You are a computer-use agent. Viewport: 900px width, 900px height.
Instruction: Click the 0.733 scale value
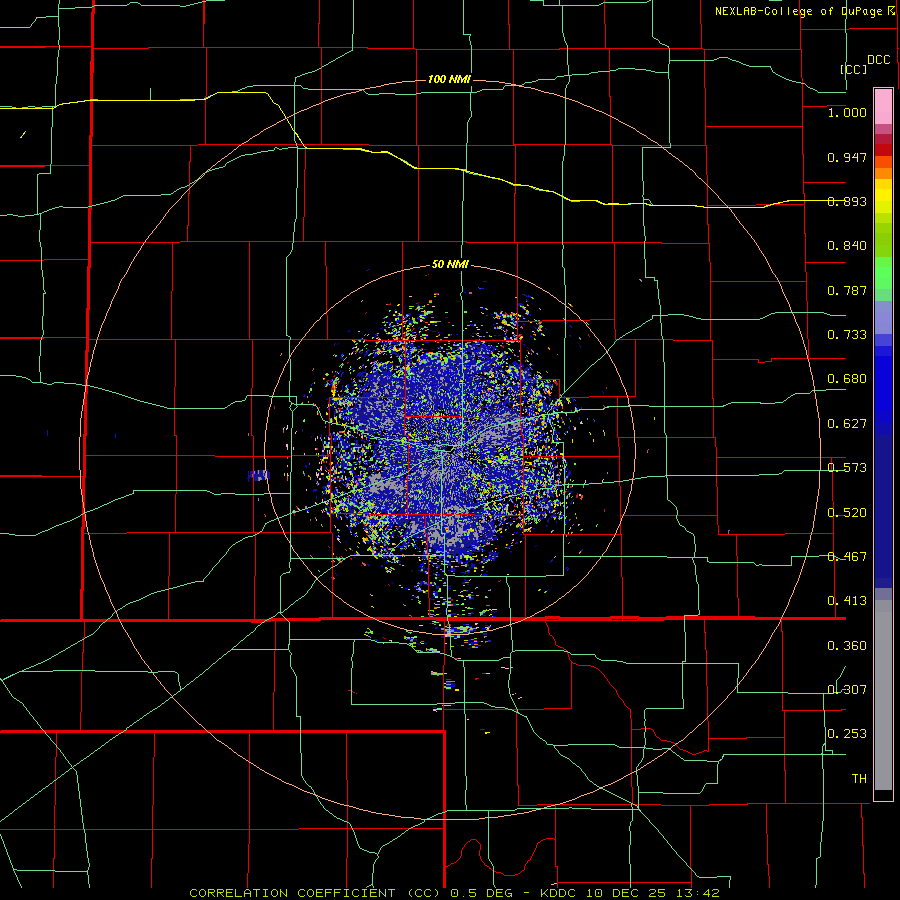point(847,335)
